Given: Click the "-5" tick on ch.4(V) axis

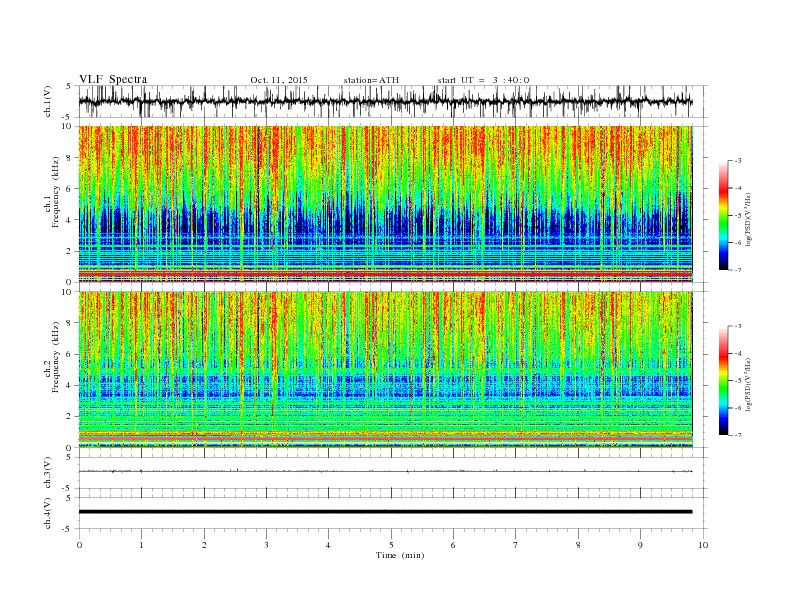Looking at the screenshot, I should click(68, 529).
